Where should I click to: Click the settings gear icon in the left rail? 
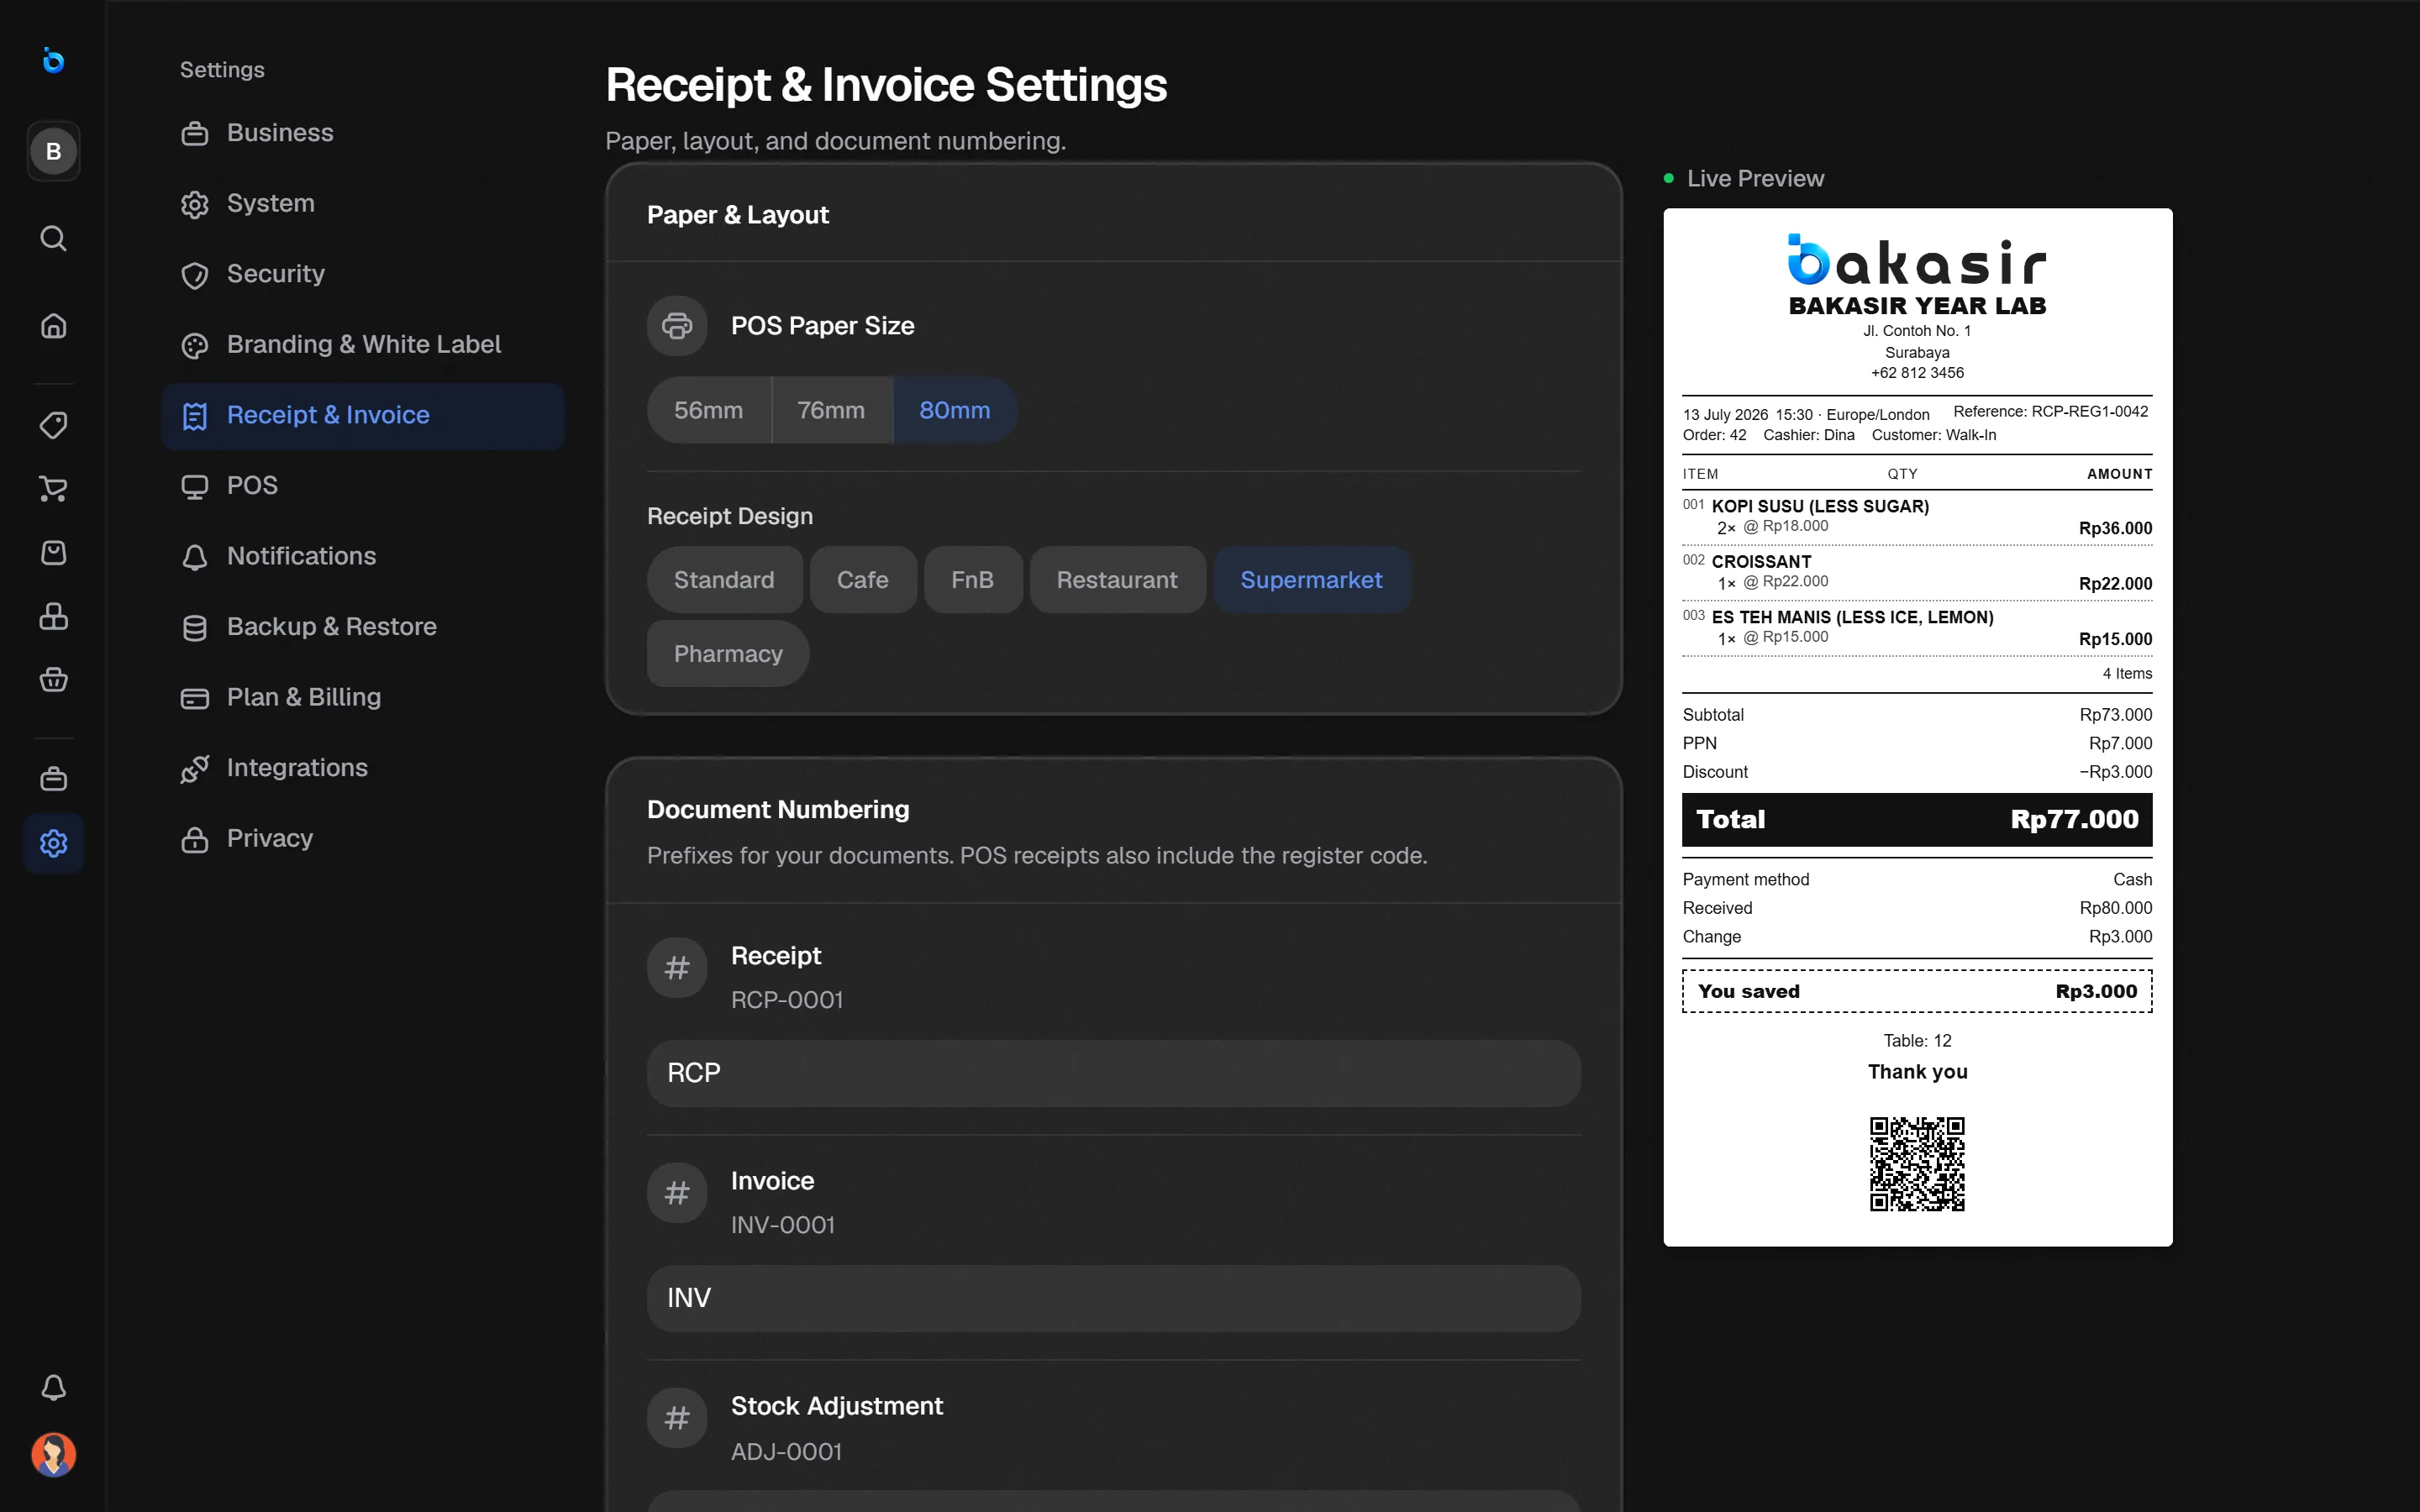[53, 843]
